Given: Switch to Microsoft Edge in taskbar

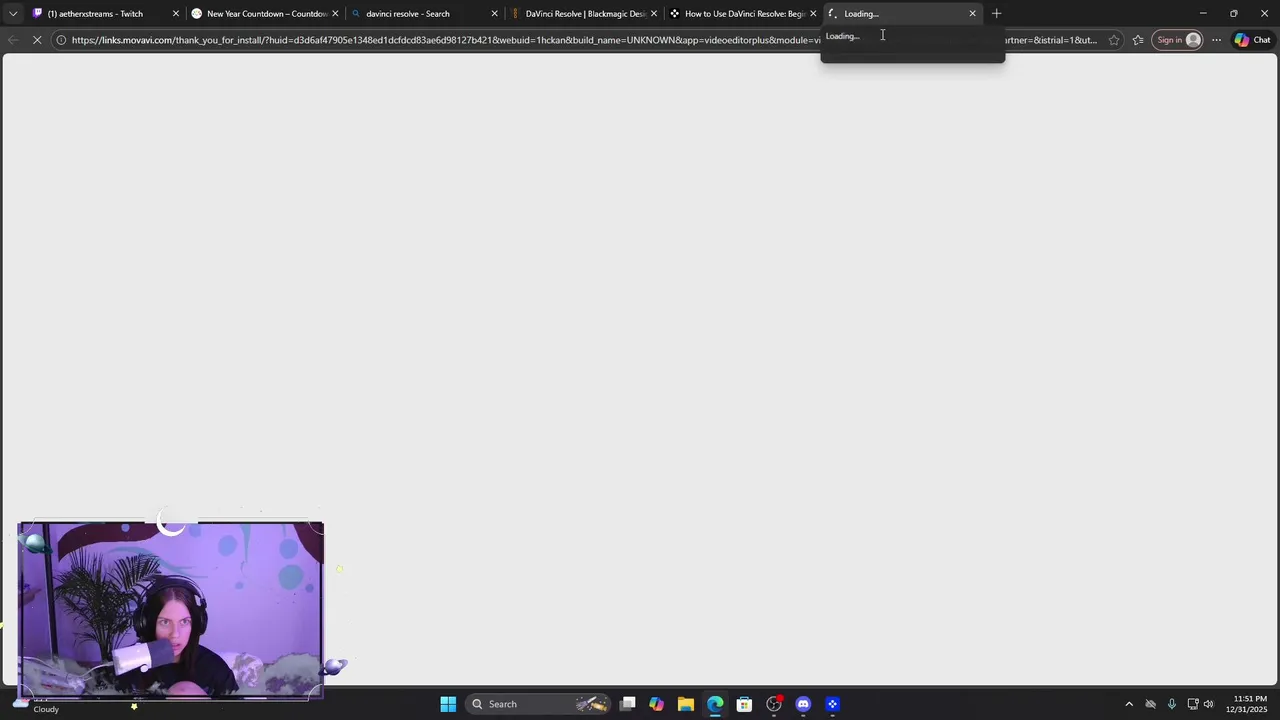Looking at the screenshot, I should point(715,704).
